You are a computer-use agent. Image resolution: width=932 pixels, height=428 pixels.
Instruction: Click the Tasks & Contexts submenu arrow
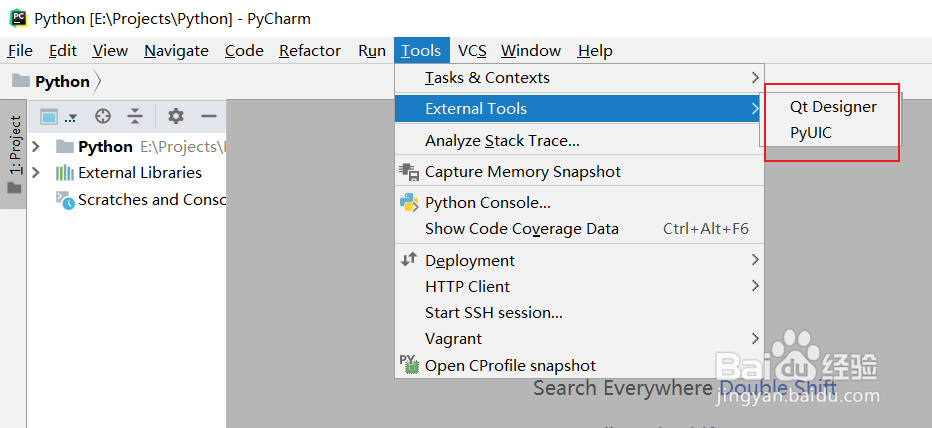[755, 77]
